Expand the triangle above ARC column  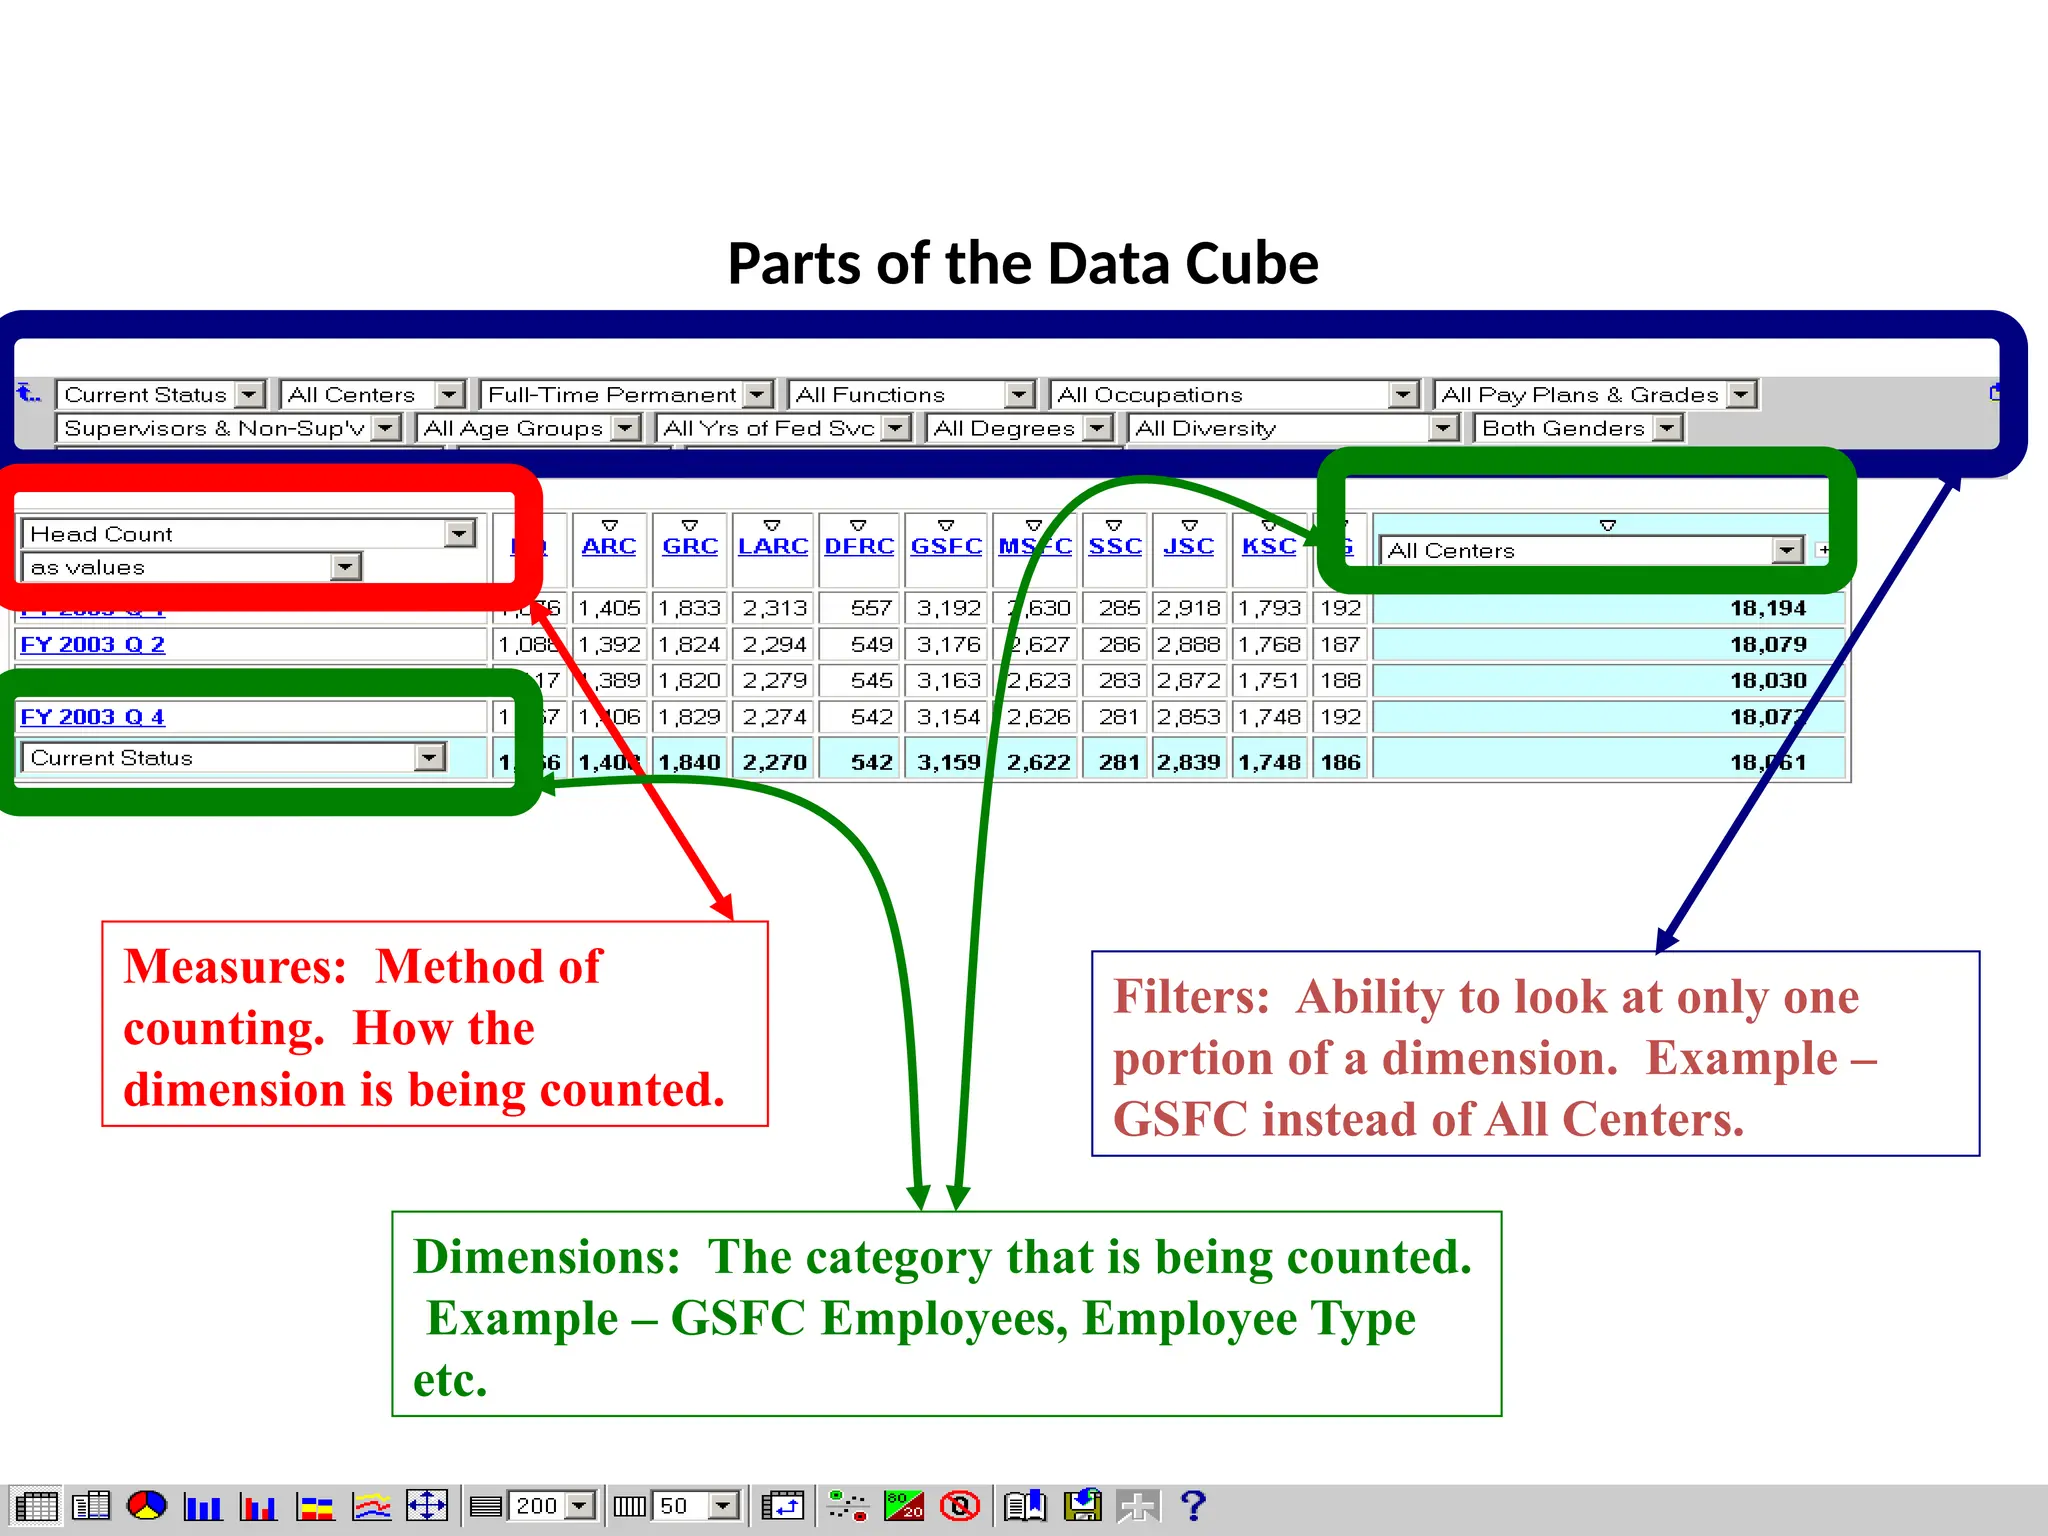pyautogui.click(x=609, y=525)
